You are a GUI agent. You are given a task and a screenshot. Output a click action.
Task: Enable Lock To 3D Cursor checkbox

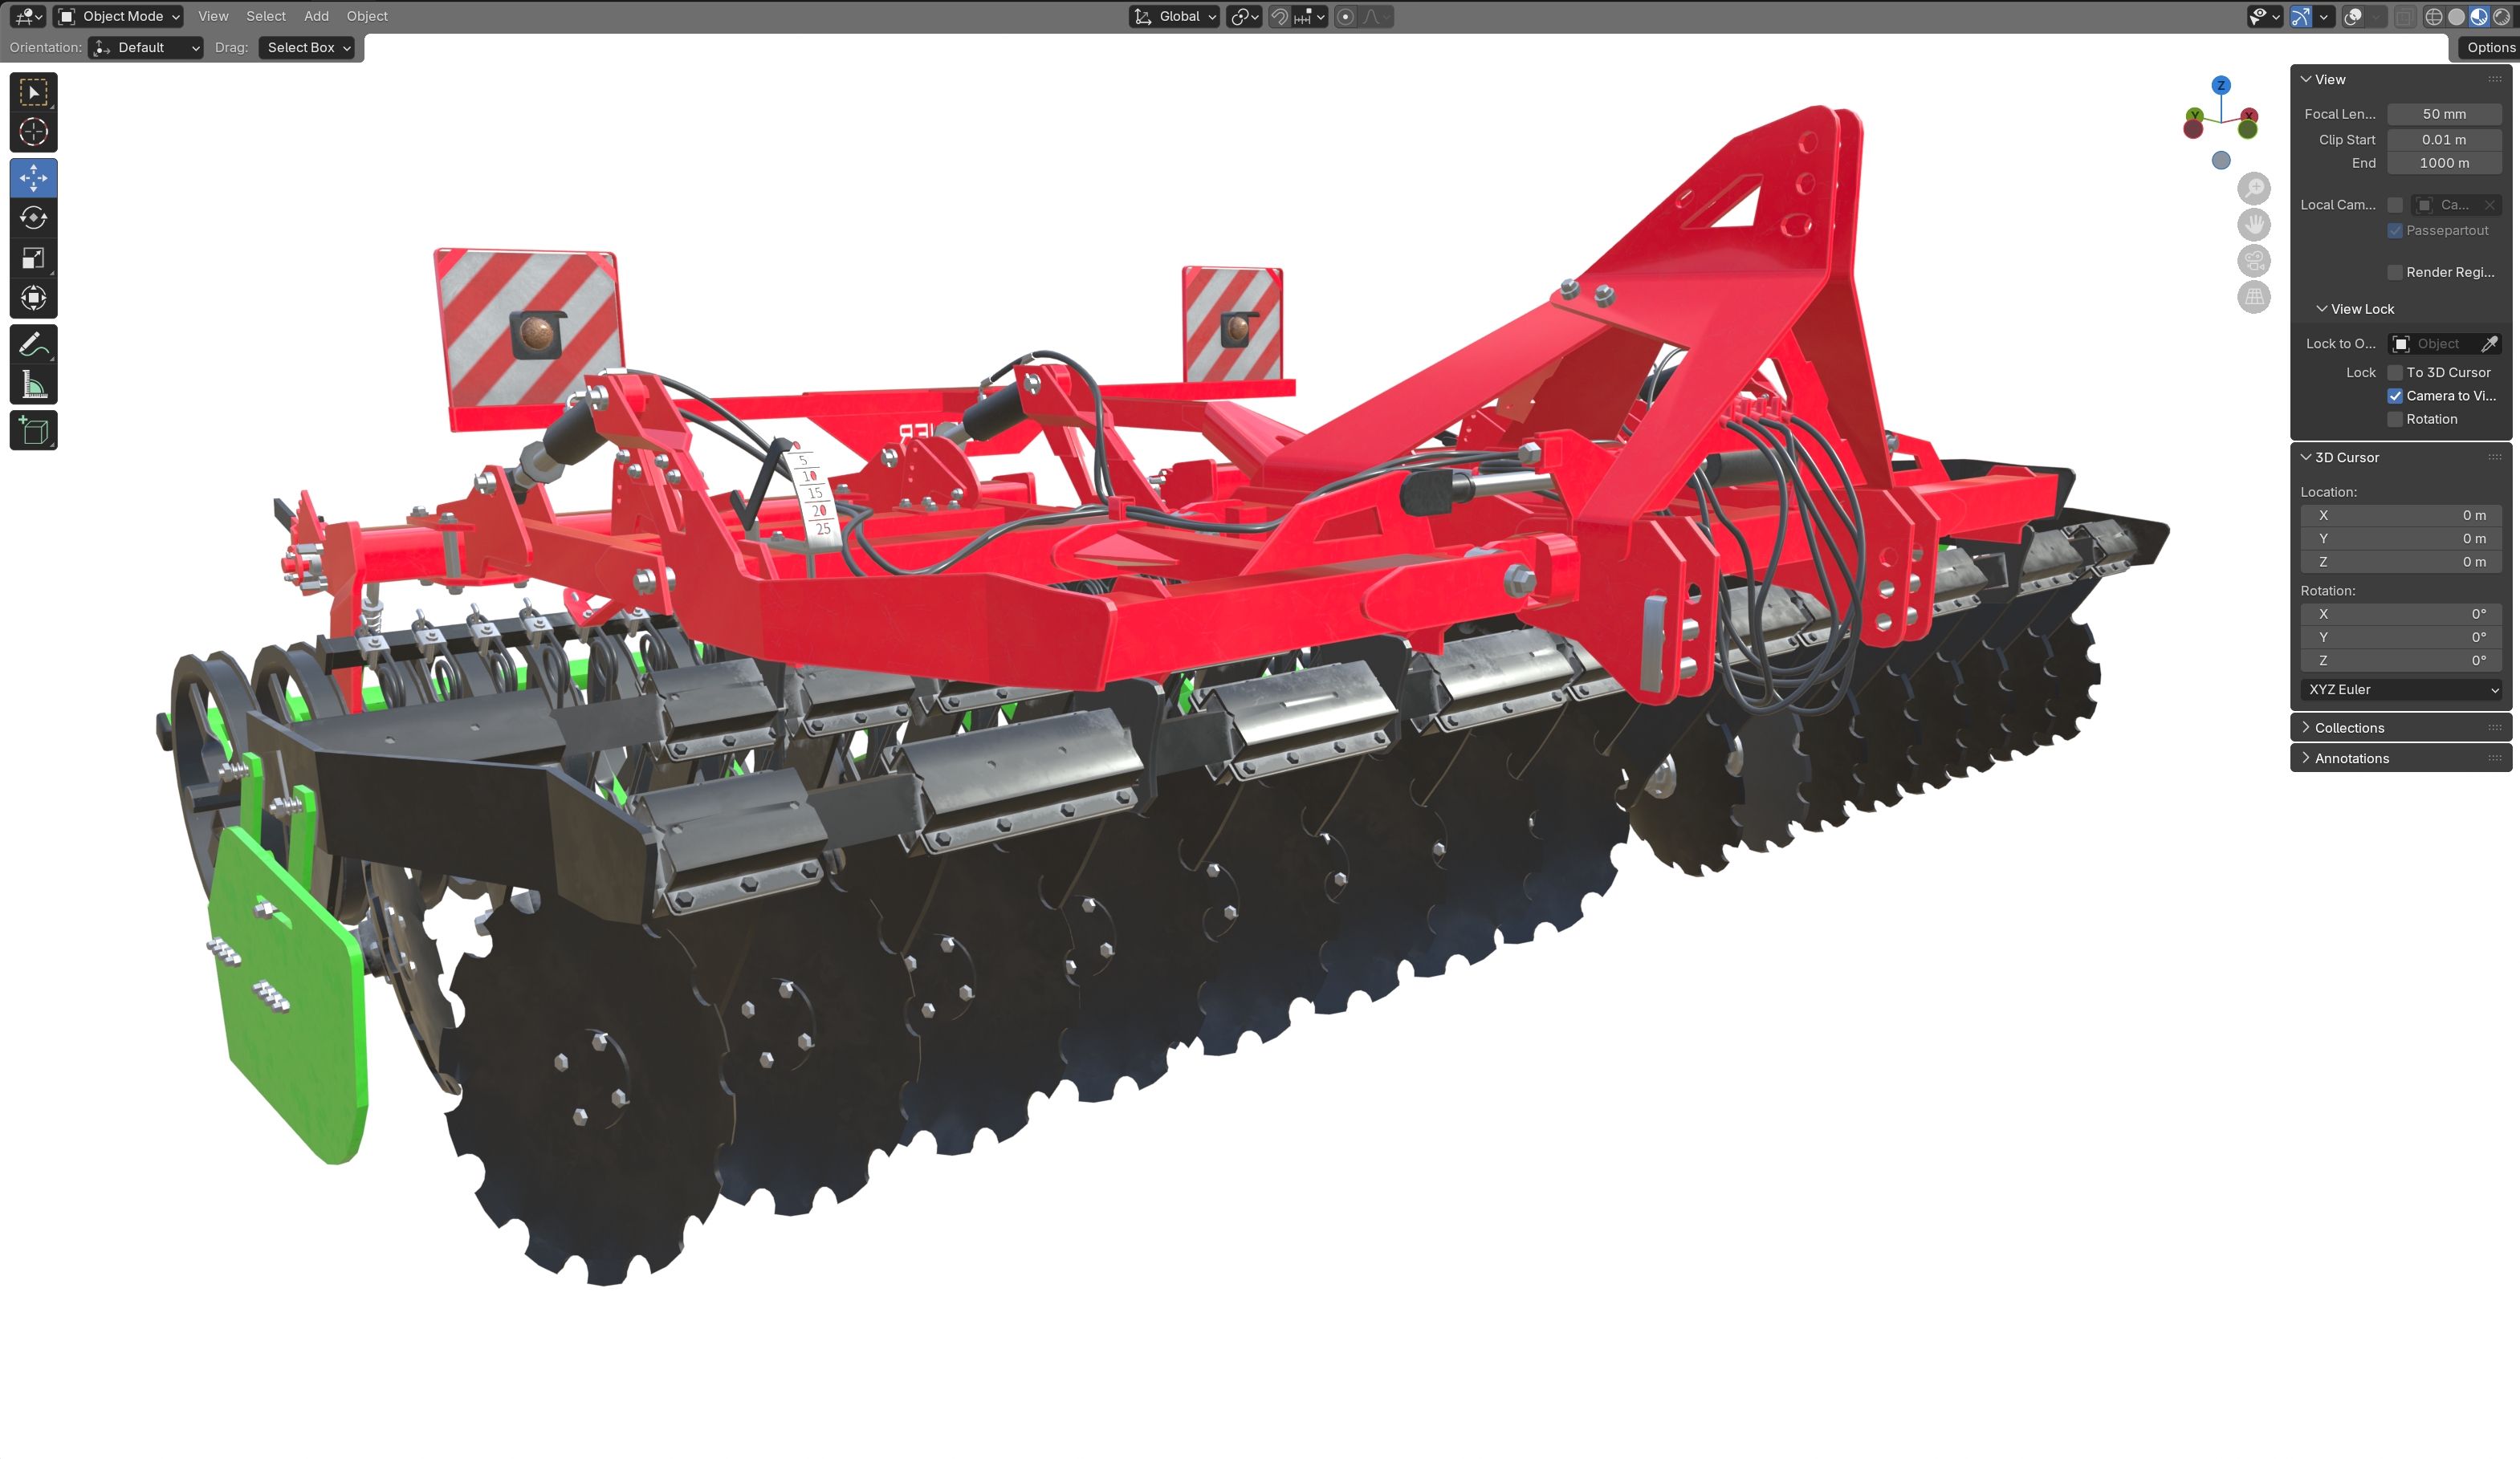2394,372
